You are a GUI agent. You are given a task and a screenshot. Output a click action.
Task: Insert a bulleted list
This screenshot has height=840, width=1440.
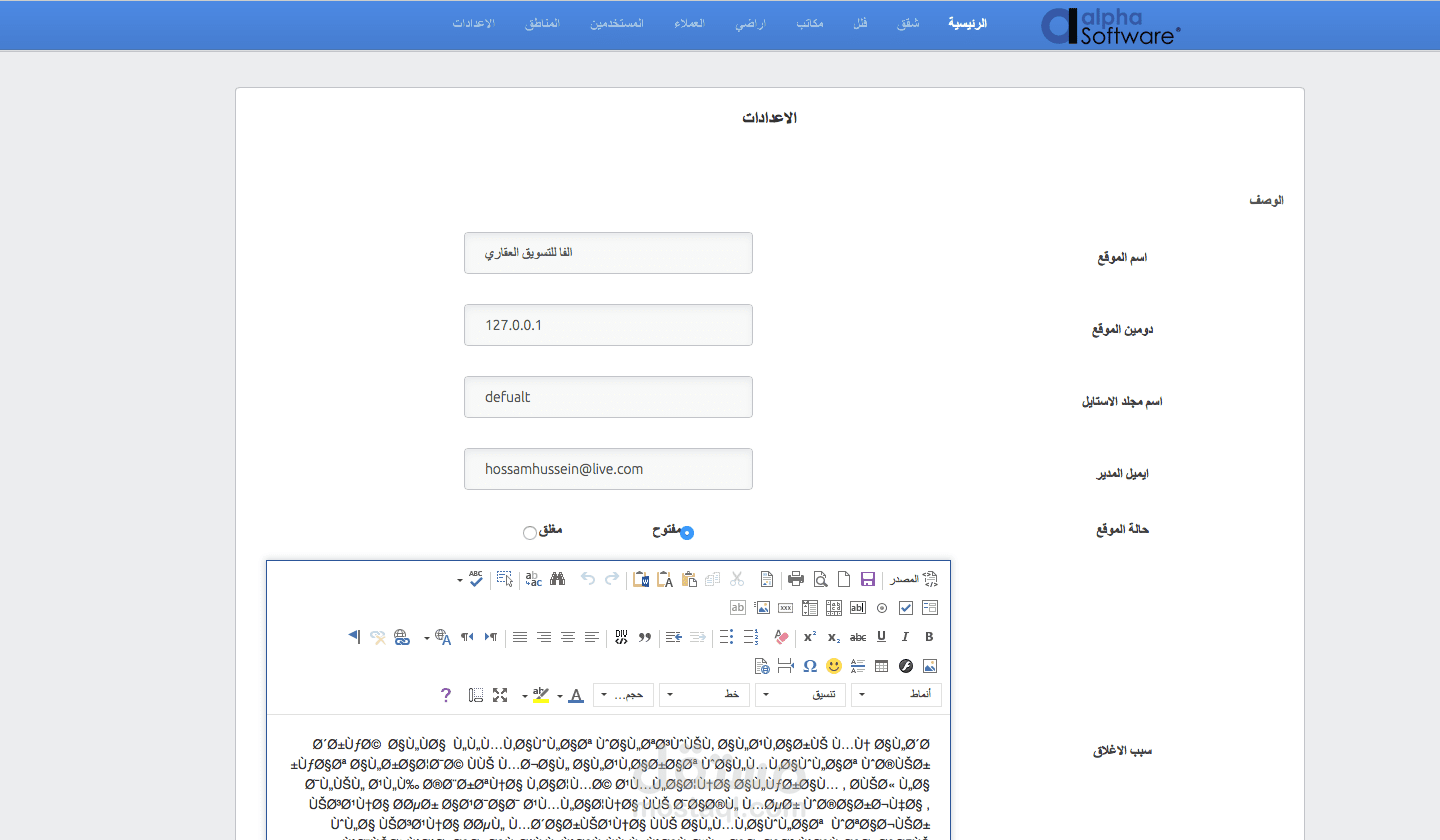click(x=727, y=636)
